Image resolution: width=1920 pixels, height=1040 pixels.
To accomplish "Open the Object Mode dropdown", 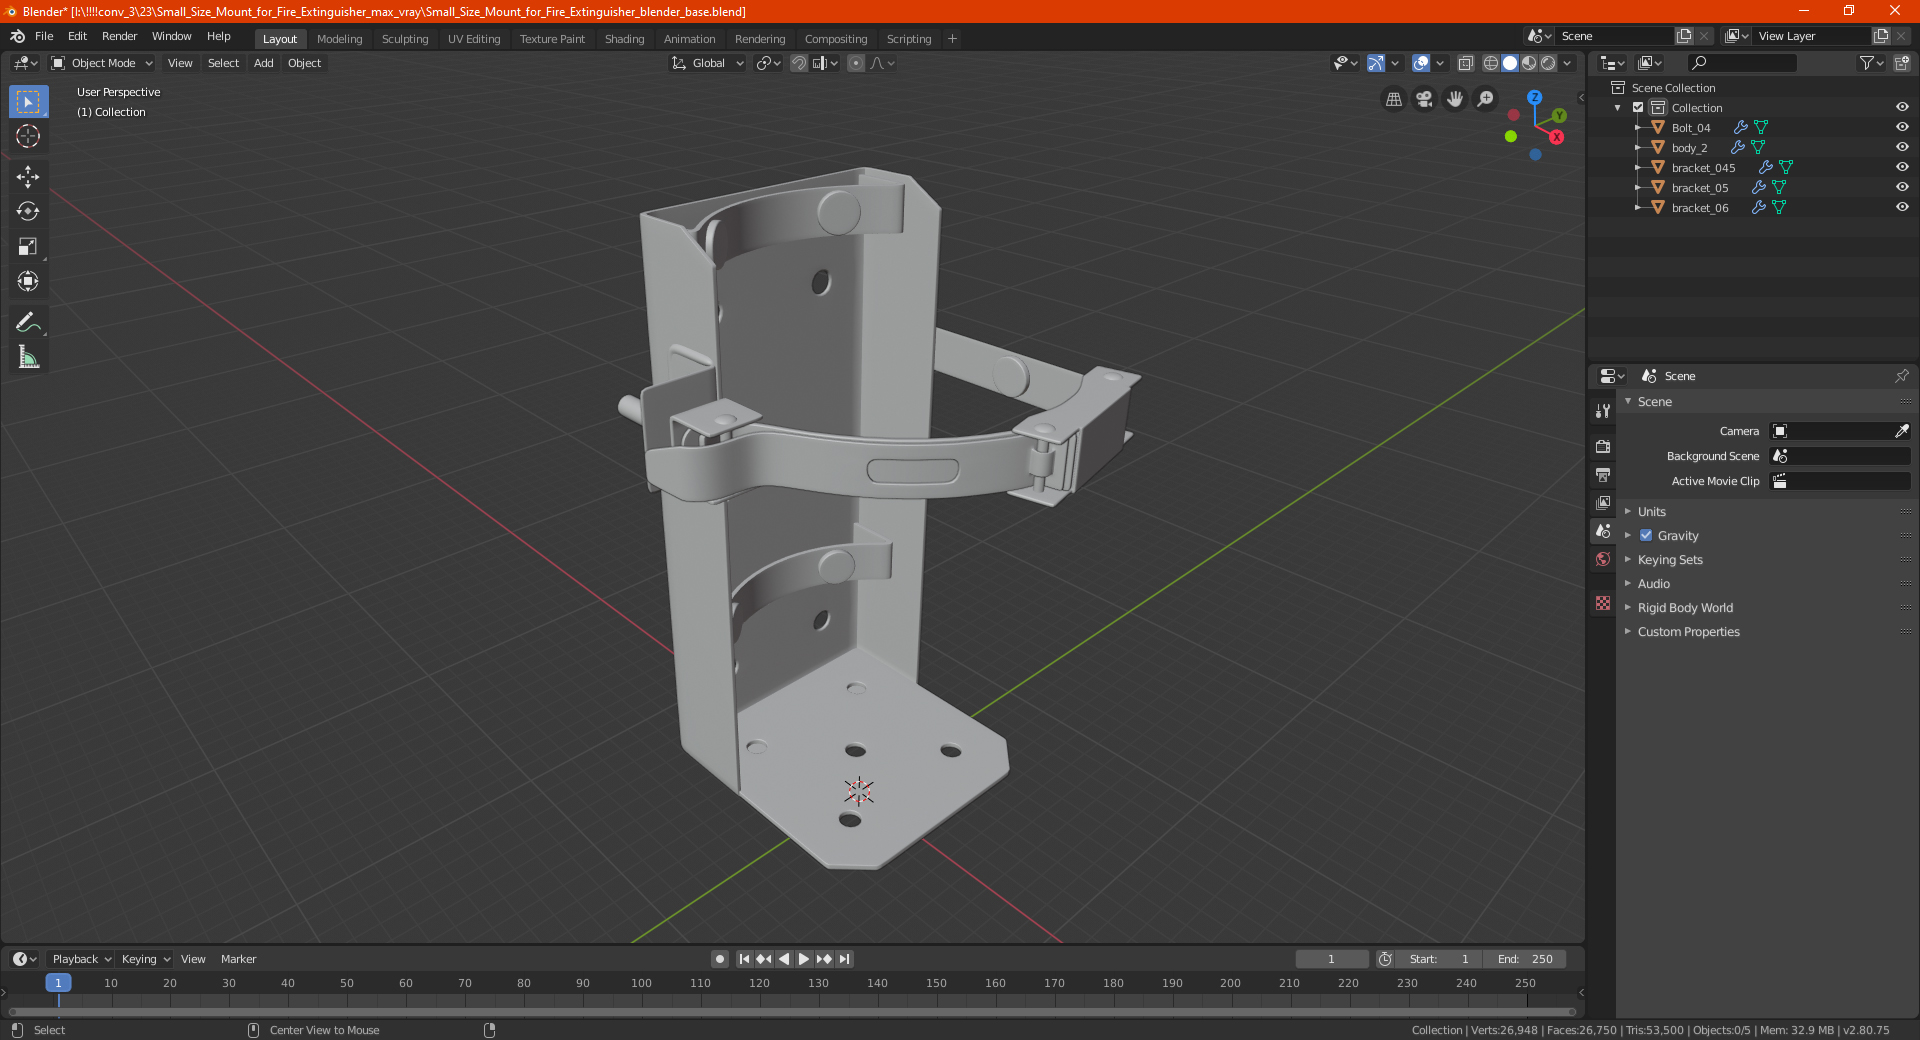I will point(103,63).
